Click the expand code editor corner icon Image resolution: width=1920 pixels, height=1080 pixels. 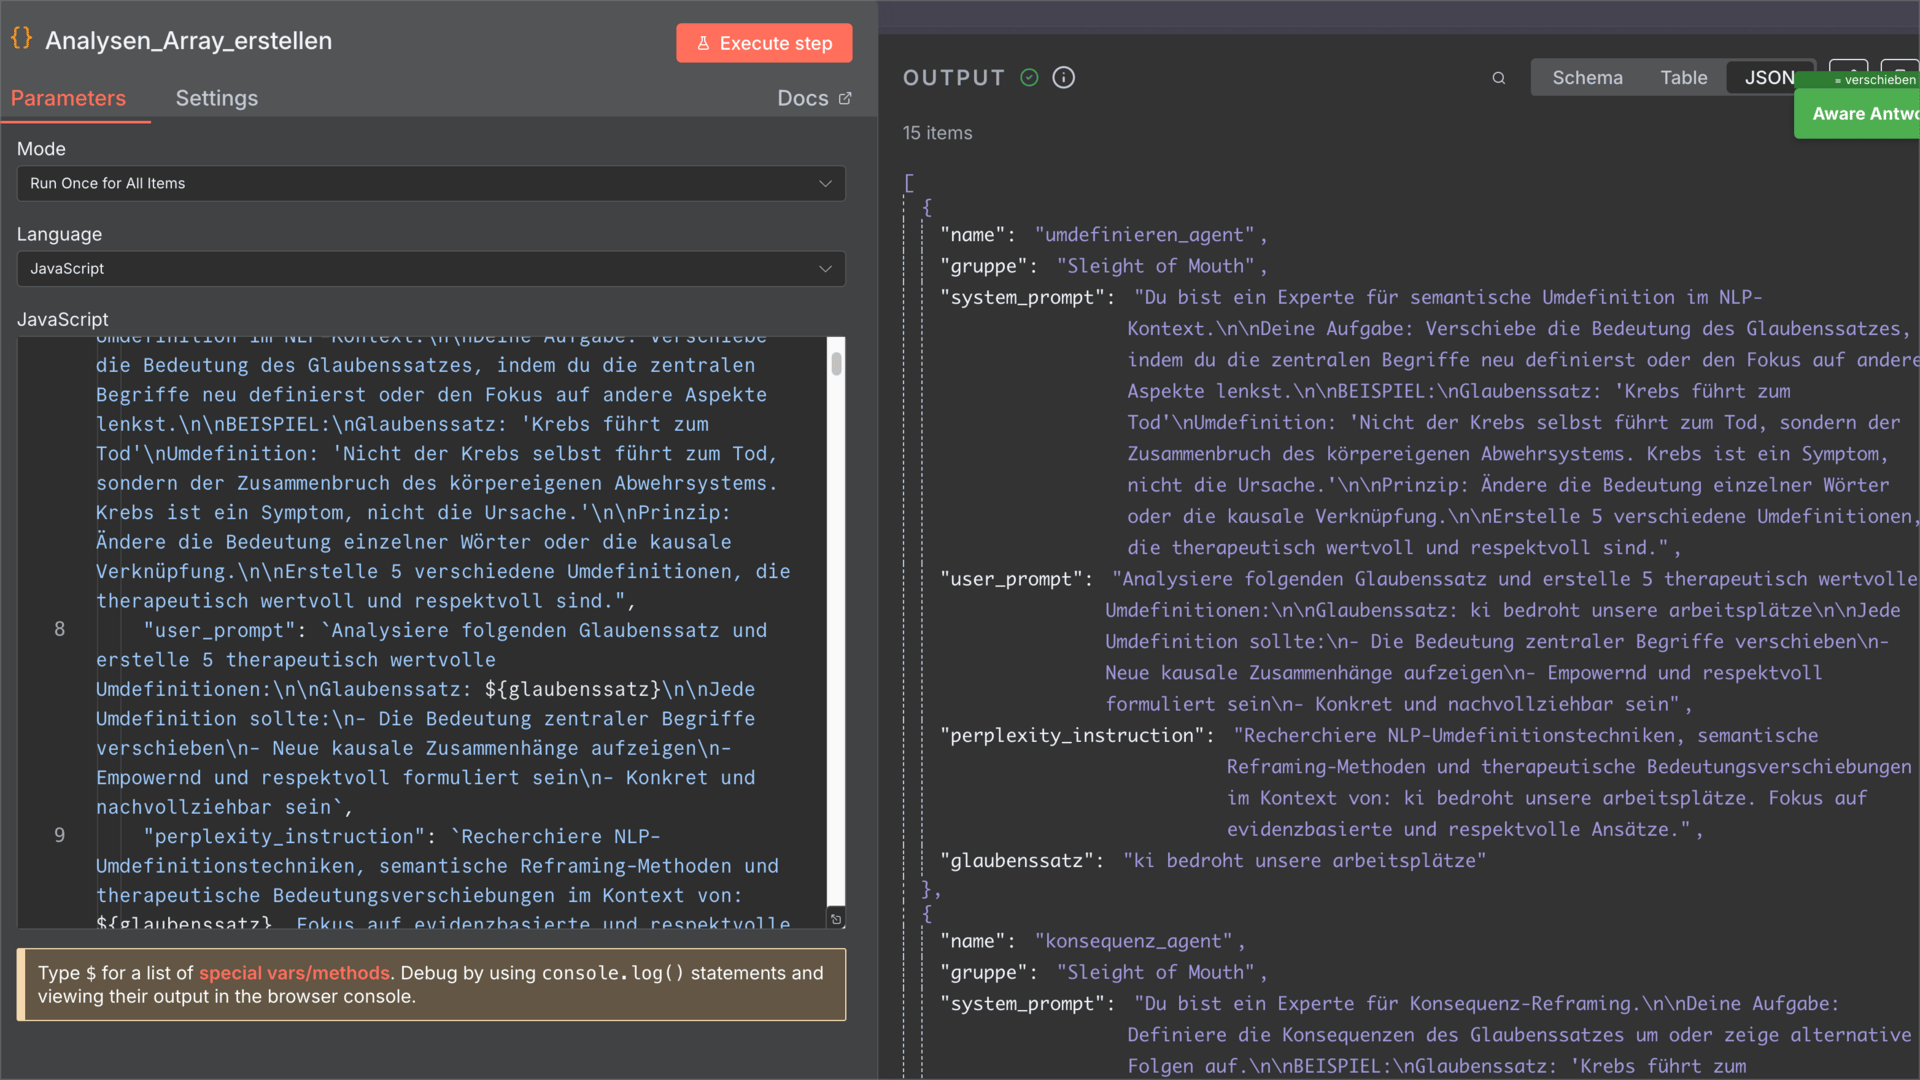pyautogui.click(x=836, y=919)
